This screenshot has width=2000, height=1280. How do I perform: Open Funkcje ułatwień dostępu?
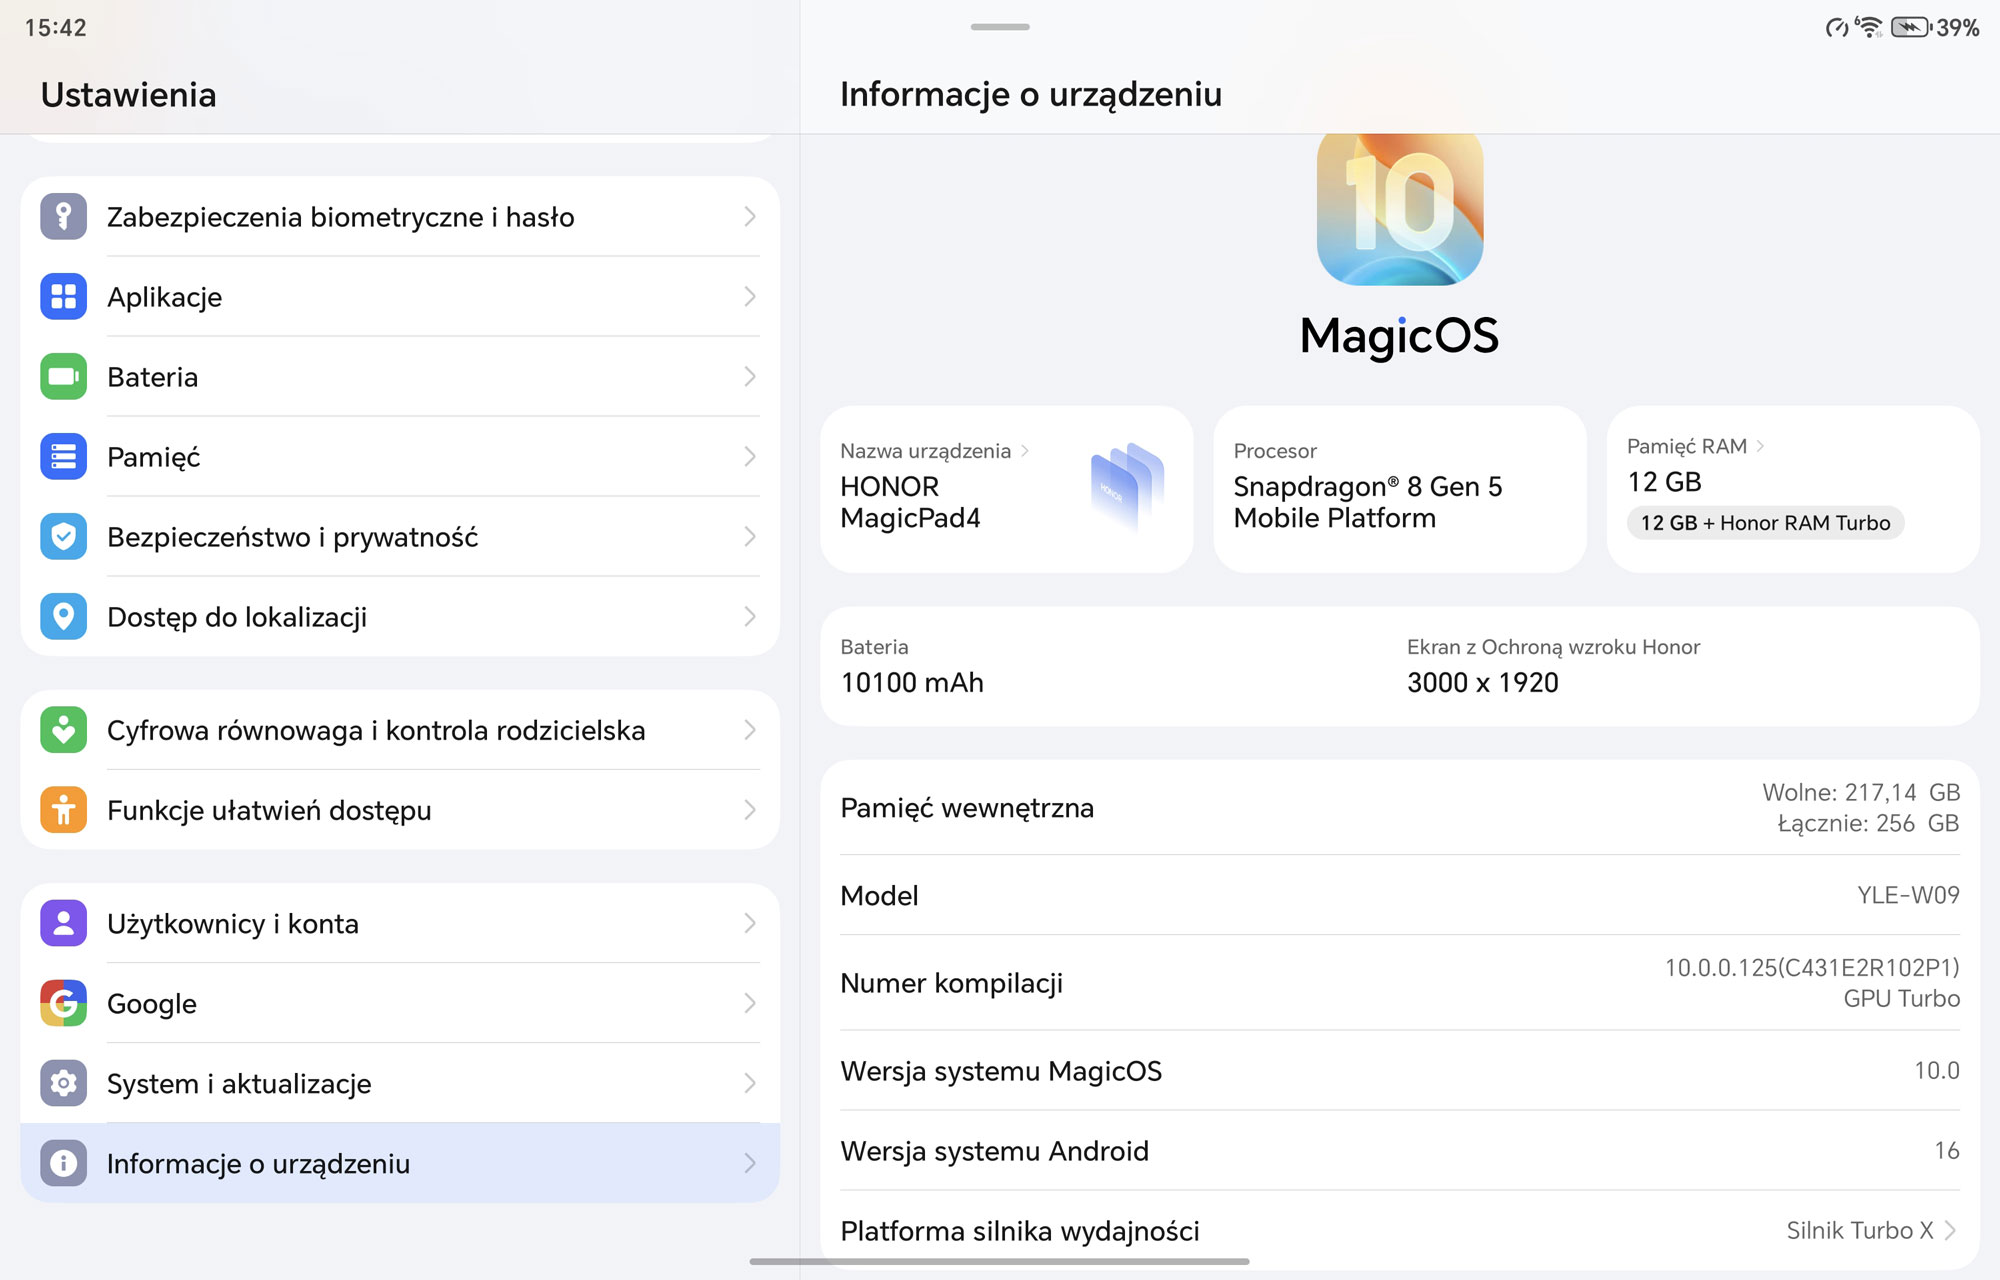[400, 810]
